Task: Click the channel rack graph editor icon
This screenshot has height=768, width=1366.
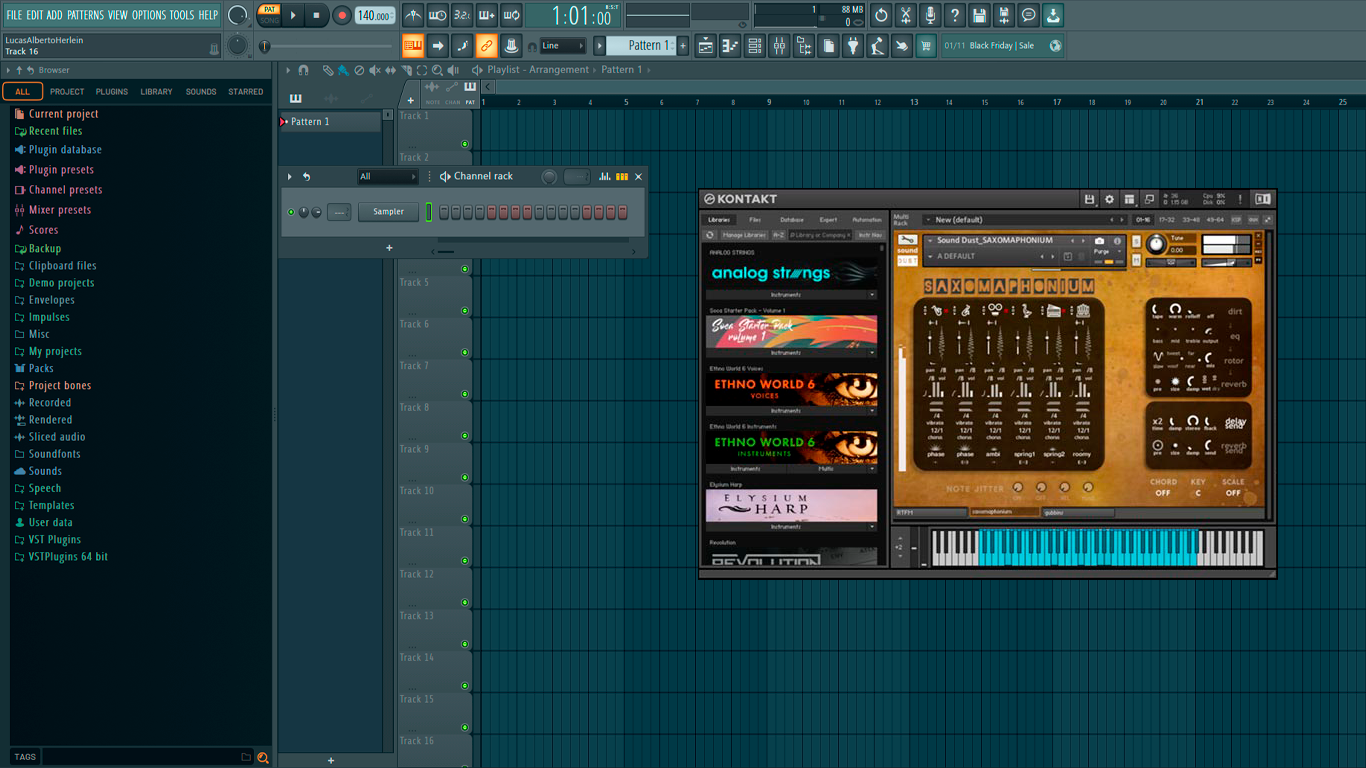Action: tap(605, 177)
